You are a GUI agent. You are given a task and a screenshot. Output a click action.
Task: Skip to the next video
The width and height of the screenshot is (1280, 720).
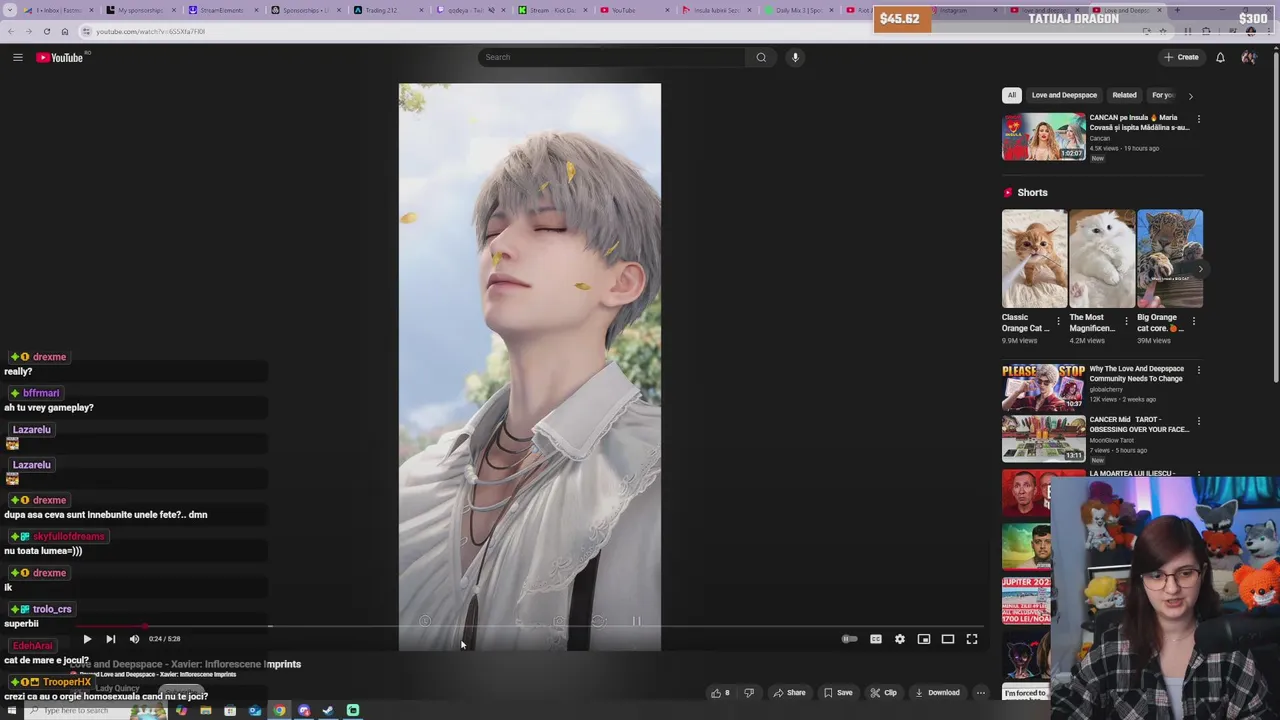tap(110, 639)
